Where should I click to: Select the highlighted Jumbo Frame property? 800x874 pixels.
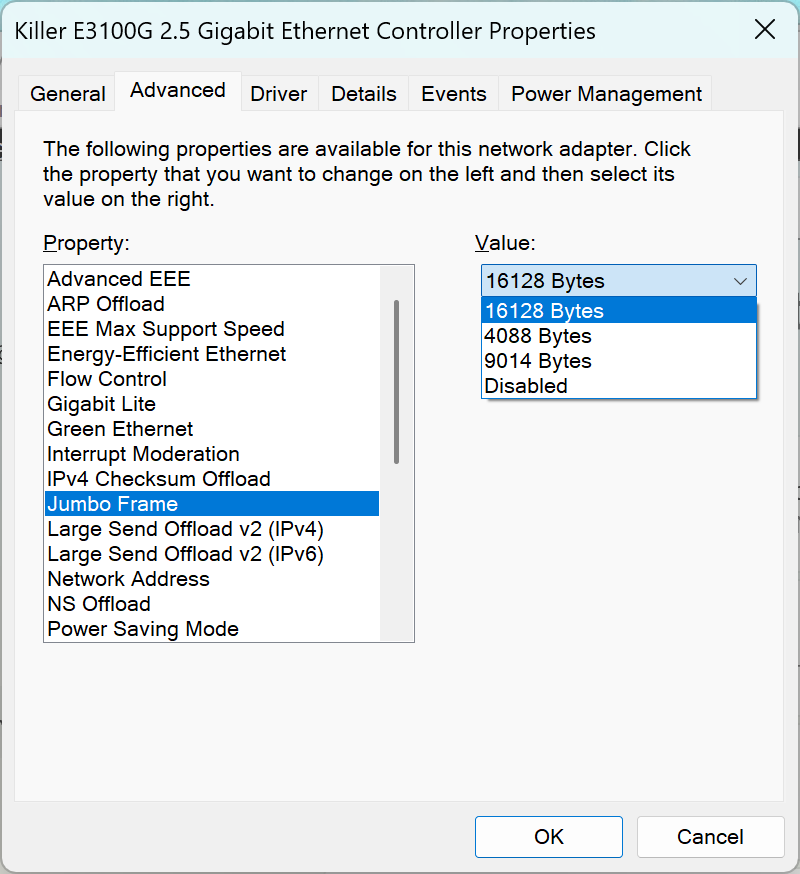click(212, 504)
